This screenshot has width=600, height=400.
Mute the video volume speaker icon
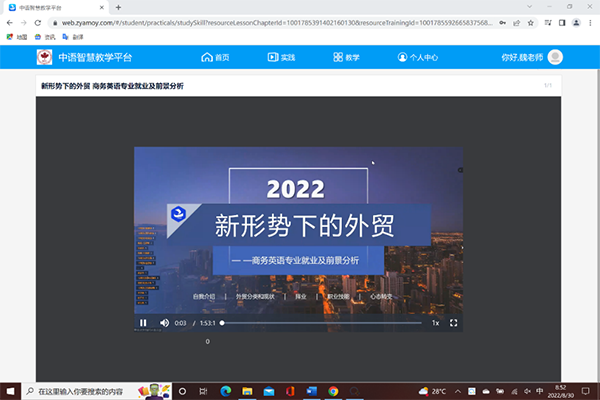166,323
